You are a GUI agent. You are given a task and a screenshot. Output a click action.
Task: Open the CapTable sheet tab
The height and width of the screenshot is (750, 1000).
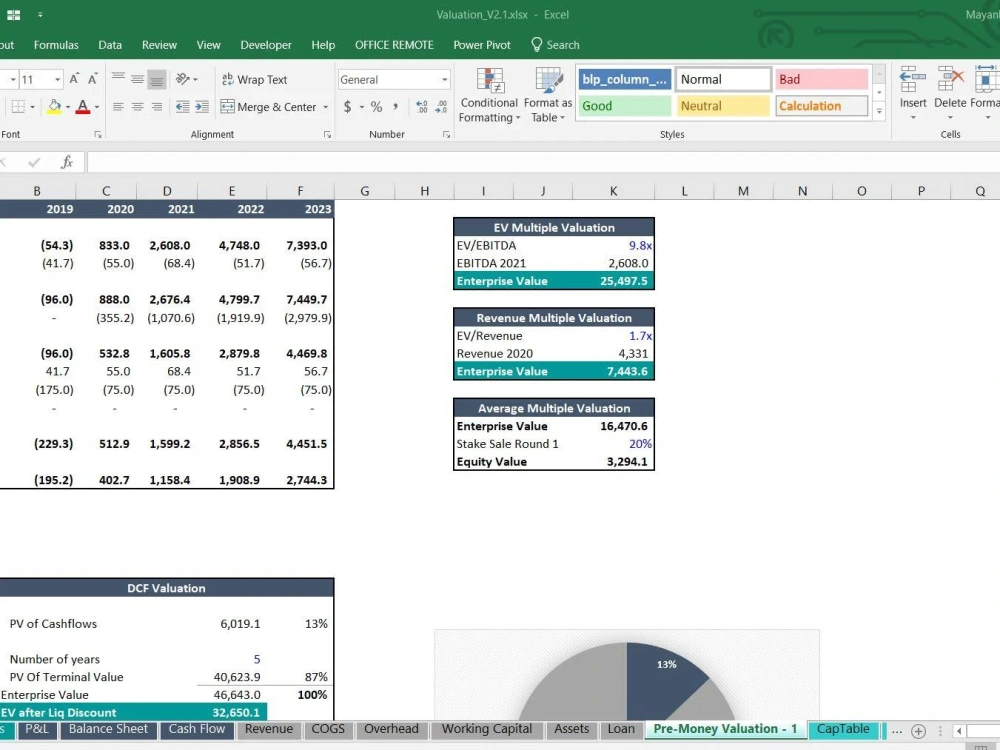843,729
